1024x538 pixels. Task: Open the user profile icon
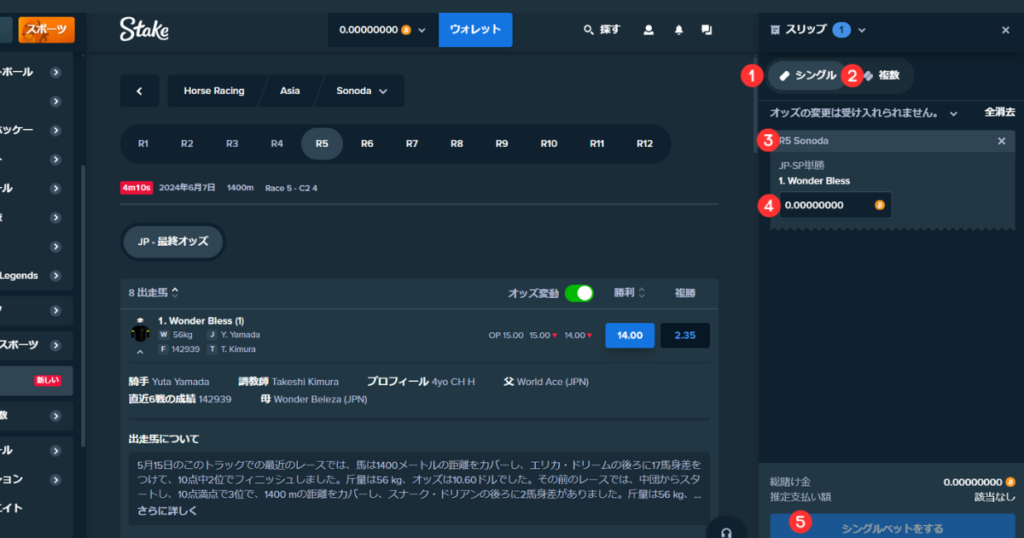coord(648,29)
